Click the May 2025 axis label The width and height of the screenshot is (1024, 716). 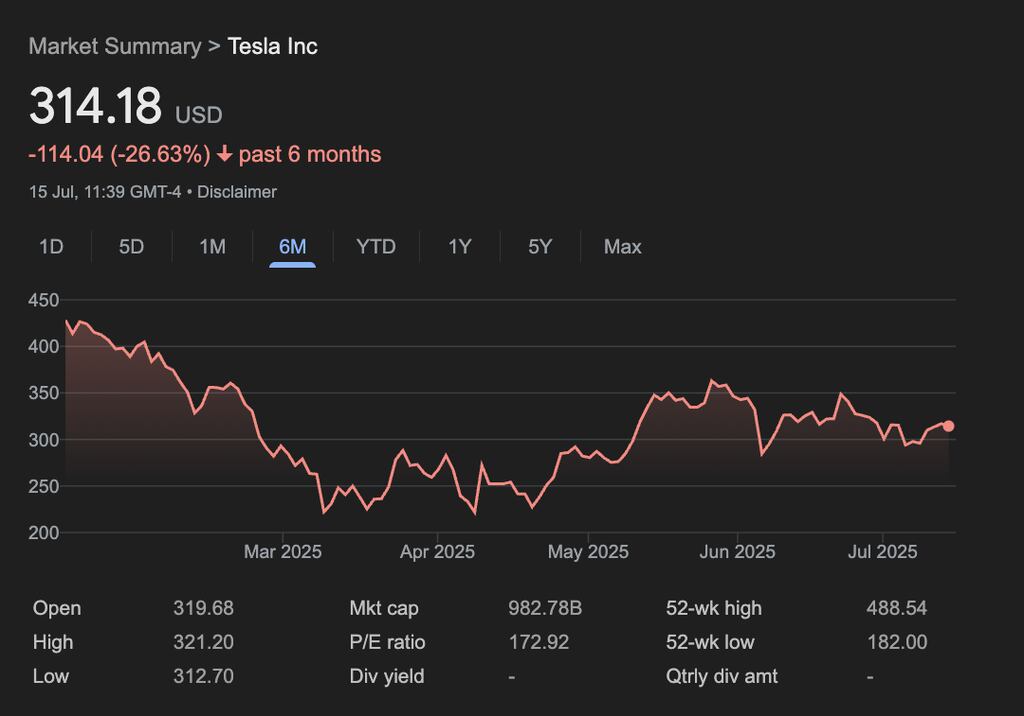[x=588, y=552]
